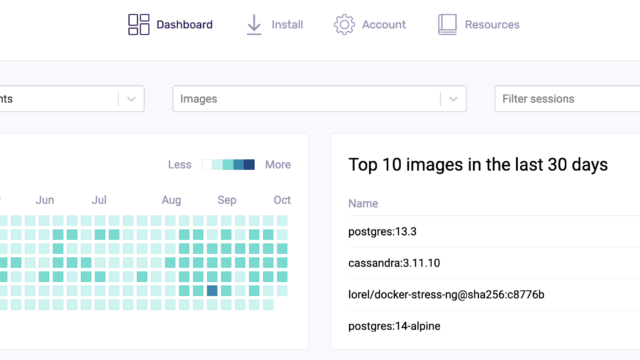Click the darkest blue heatmap cell in September
The width and height of the screenshot is (640, 360).
(x=212, y=291)
